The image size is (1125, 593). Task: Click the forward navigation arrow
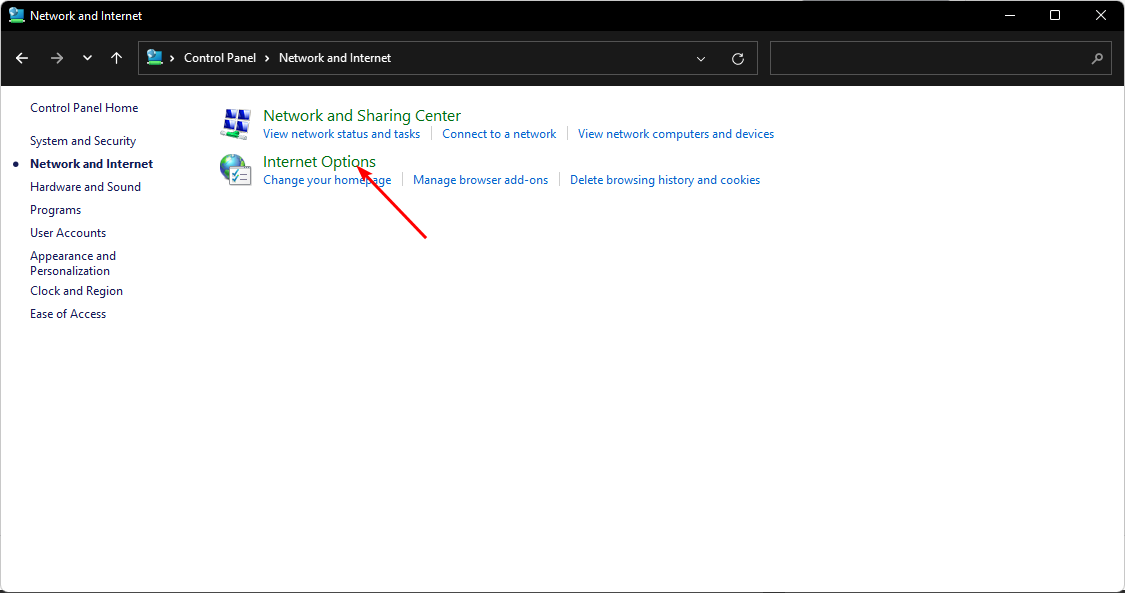click(57, 58)
